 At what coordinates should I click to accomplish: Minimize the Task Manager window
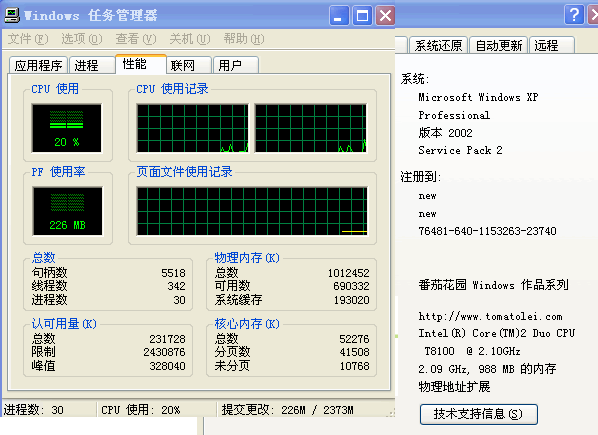pyautogui.click(x=339, y=16)
